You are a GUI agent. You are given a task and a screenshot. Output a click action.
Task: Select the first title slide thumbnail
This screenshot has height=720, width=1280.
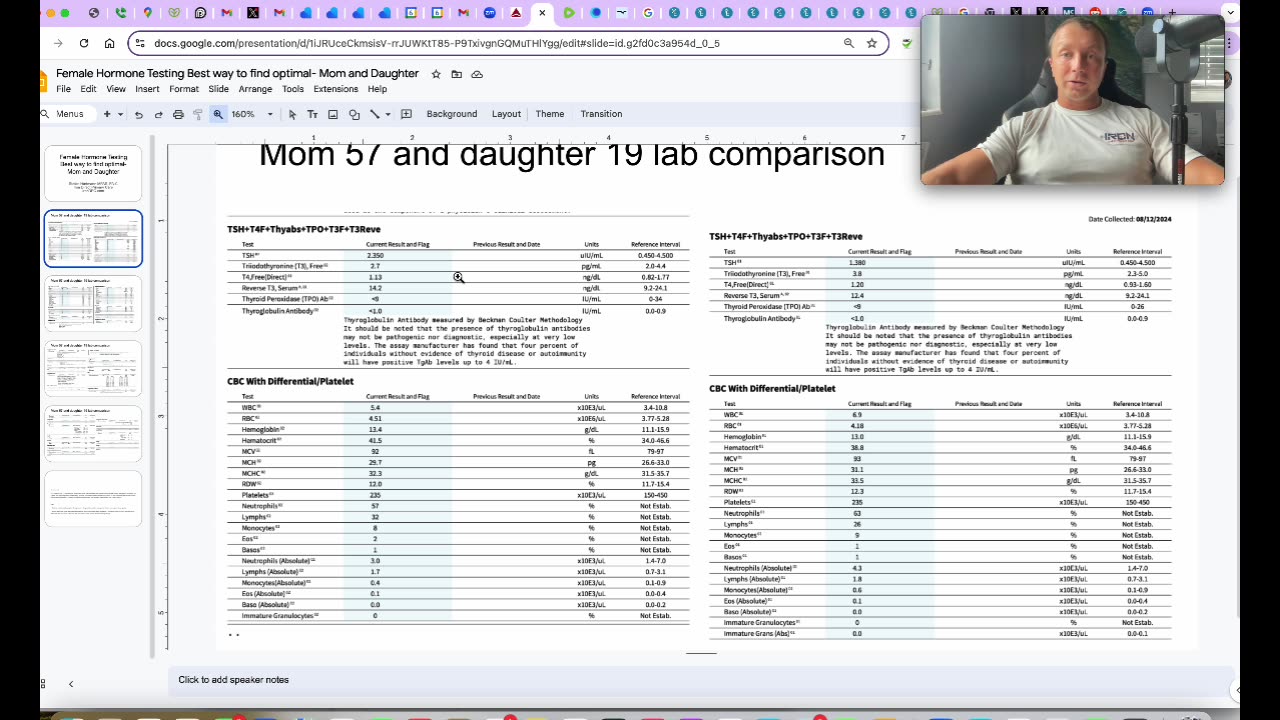tap(93, 173)
